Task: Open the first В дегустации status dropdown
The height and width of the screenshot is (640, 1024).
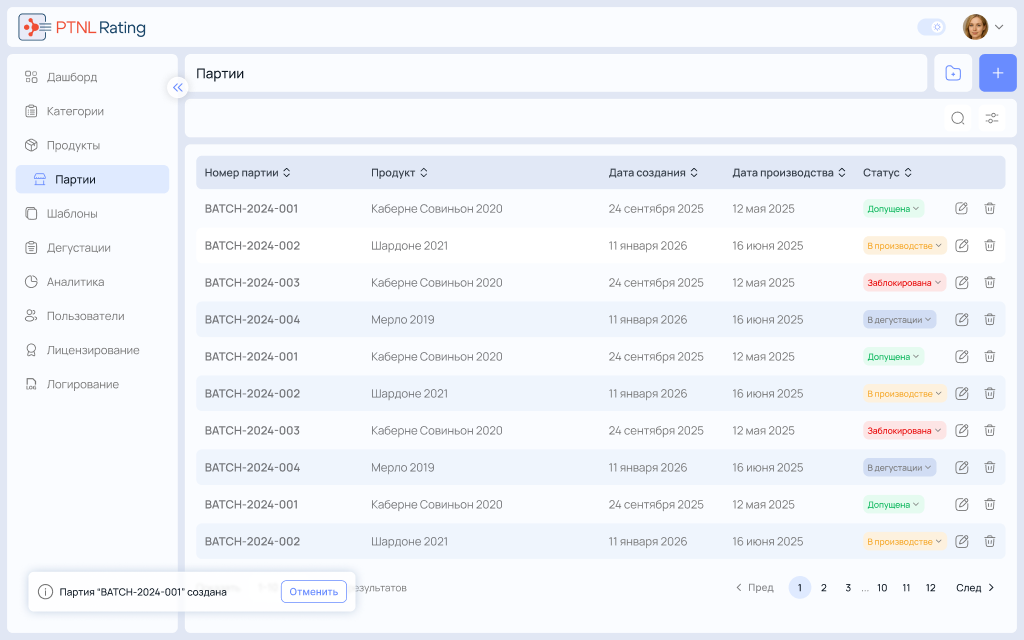Action: (x=899, y=319)
